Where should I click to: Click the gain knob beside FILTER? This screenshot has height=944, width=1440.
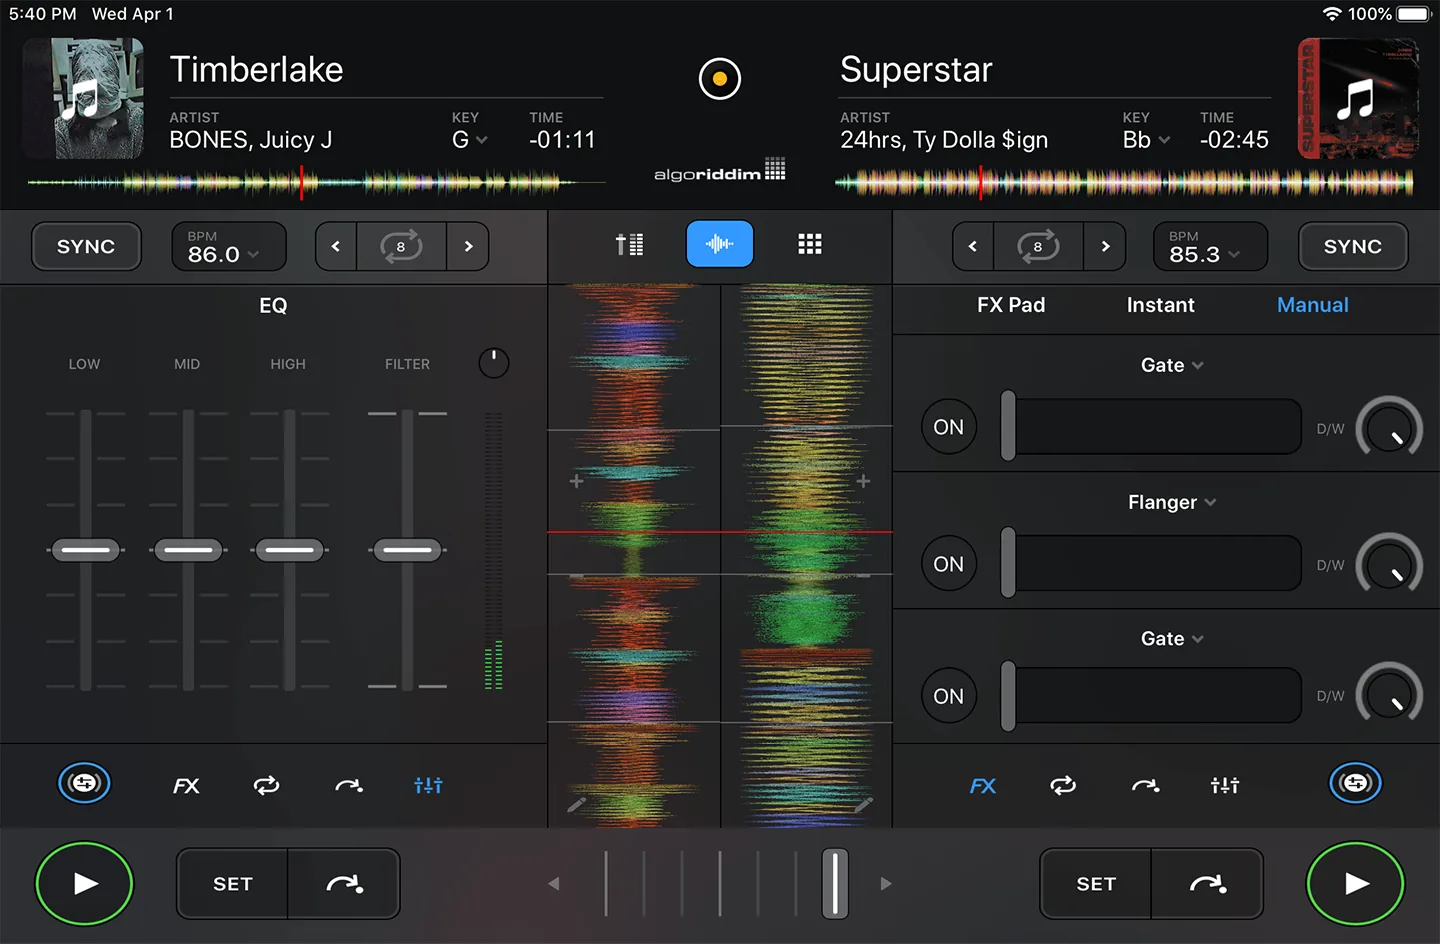click(x=493, y=362)
